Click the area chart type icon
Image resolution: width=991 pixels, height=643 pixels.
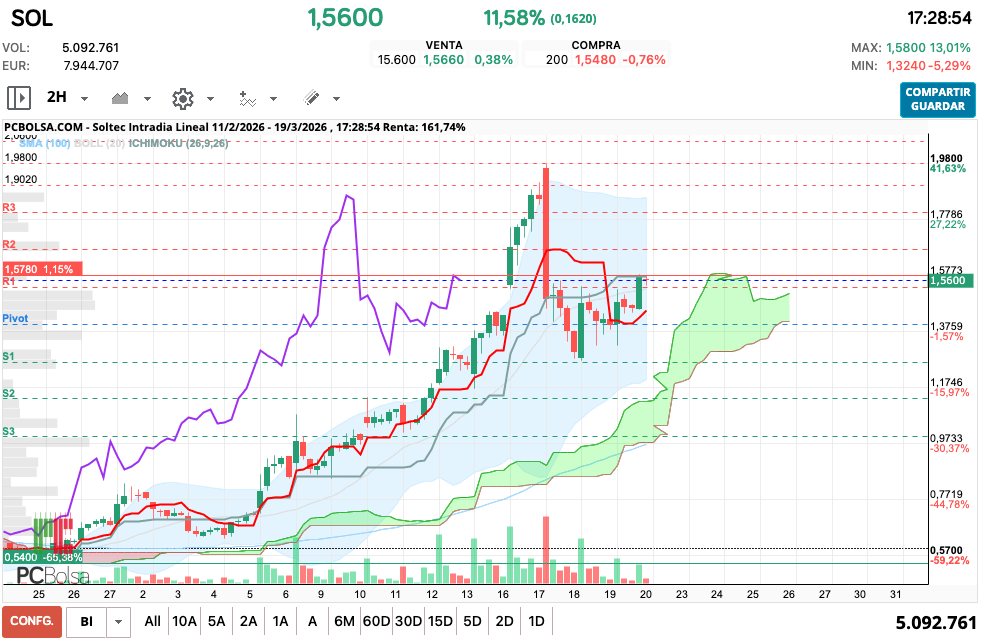[x=120, y=98]
